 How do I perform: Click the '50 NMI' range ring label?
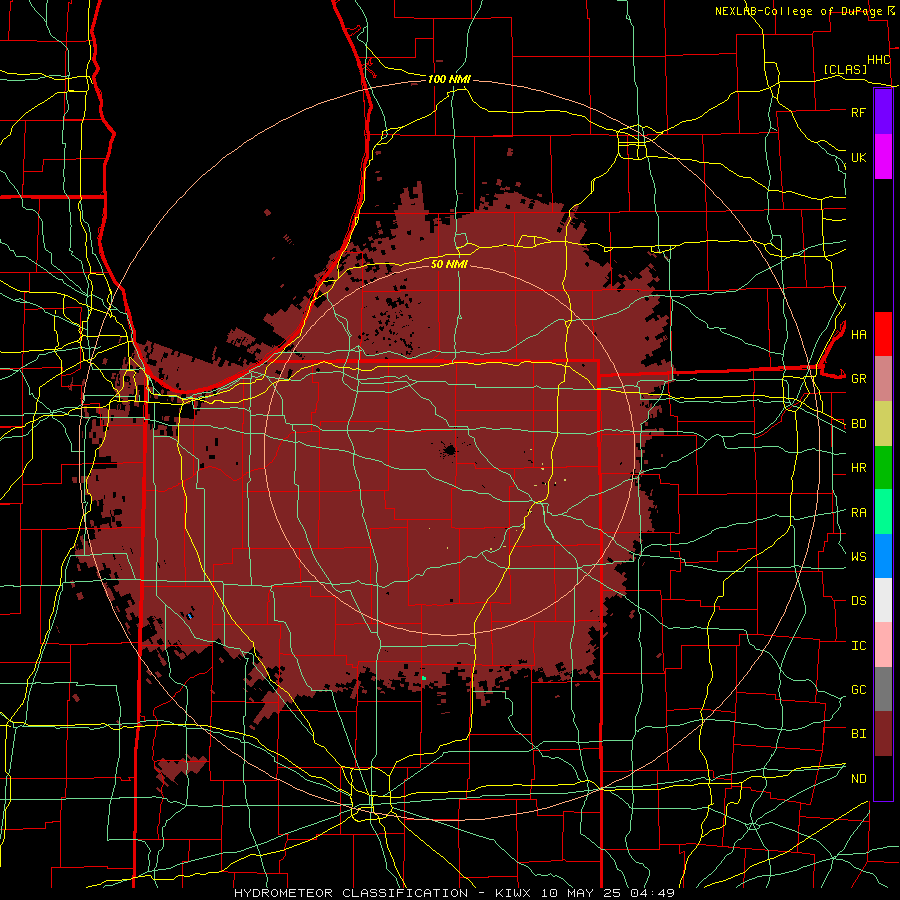[x=449, y=264]
